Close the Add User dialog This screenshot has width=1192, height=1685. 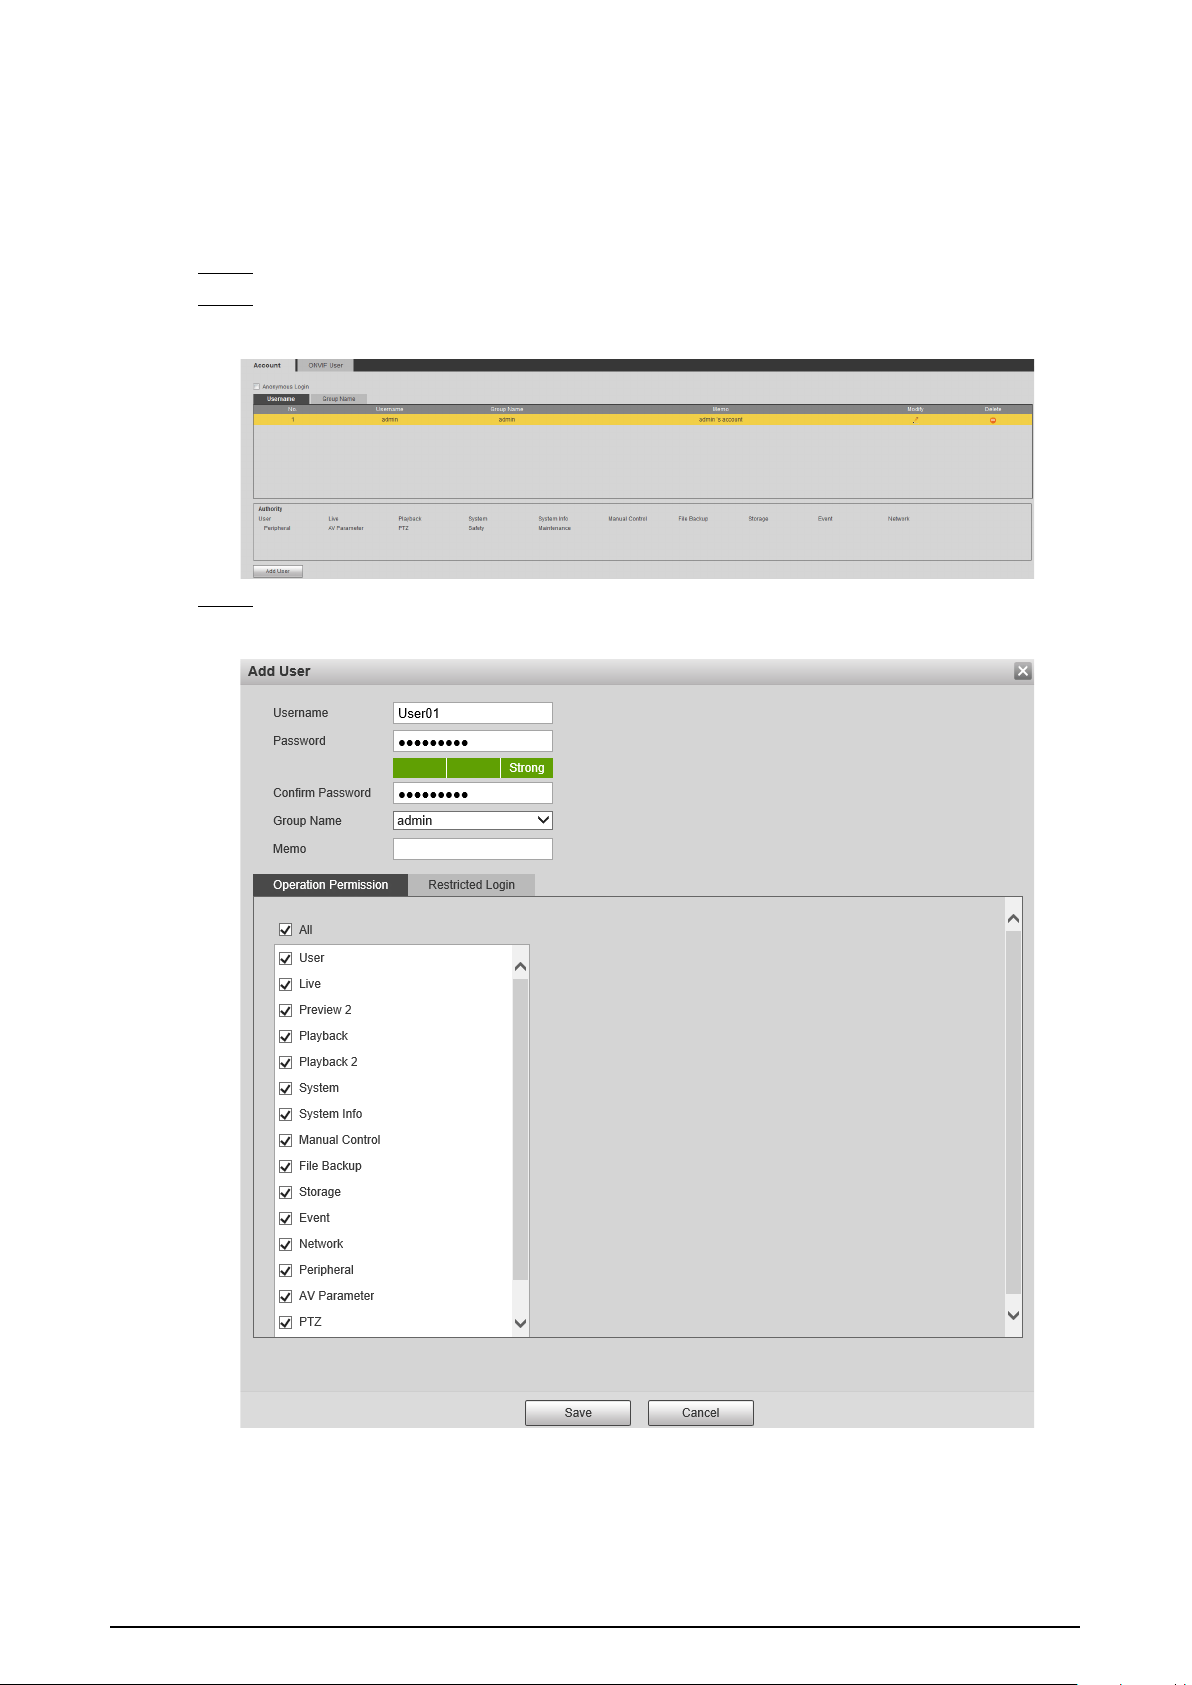pyautogui.click(x=1022, y=671)
